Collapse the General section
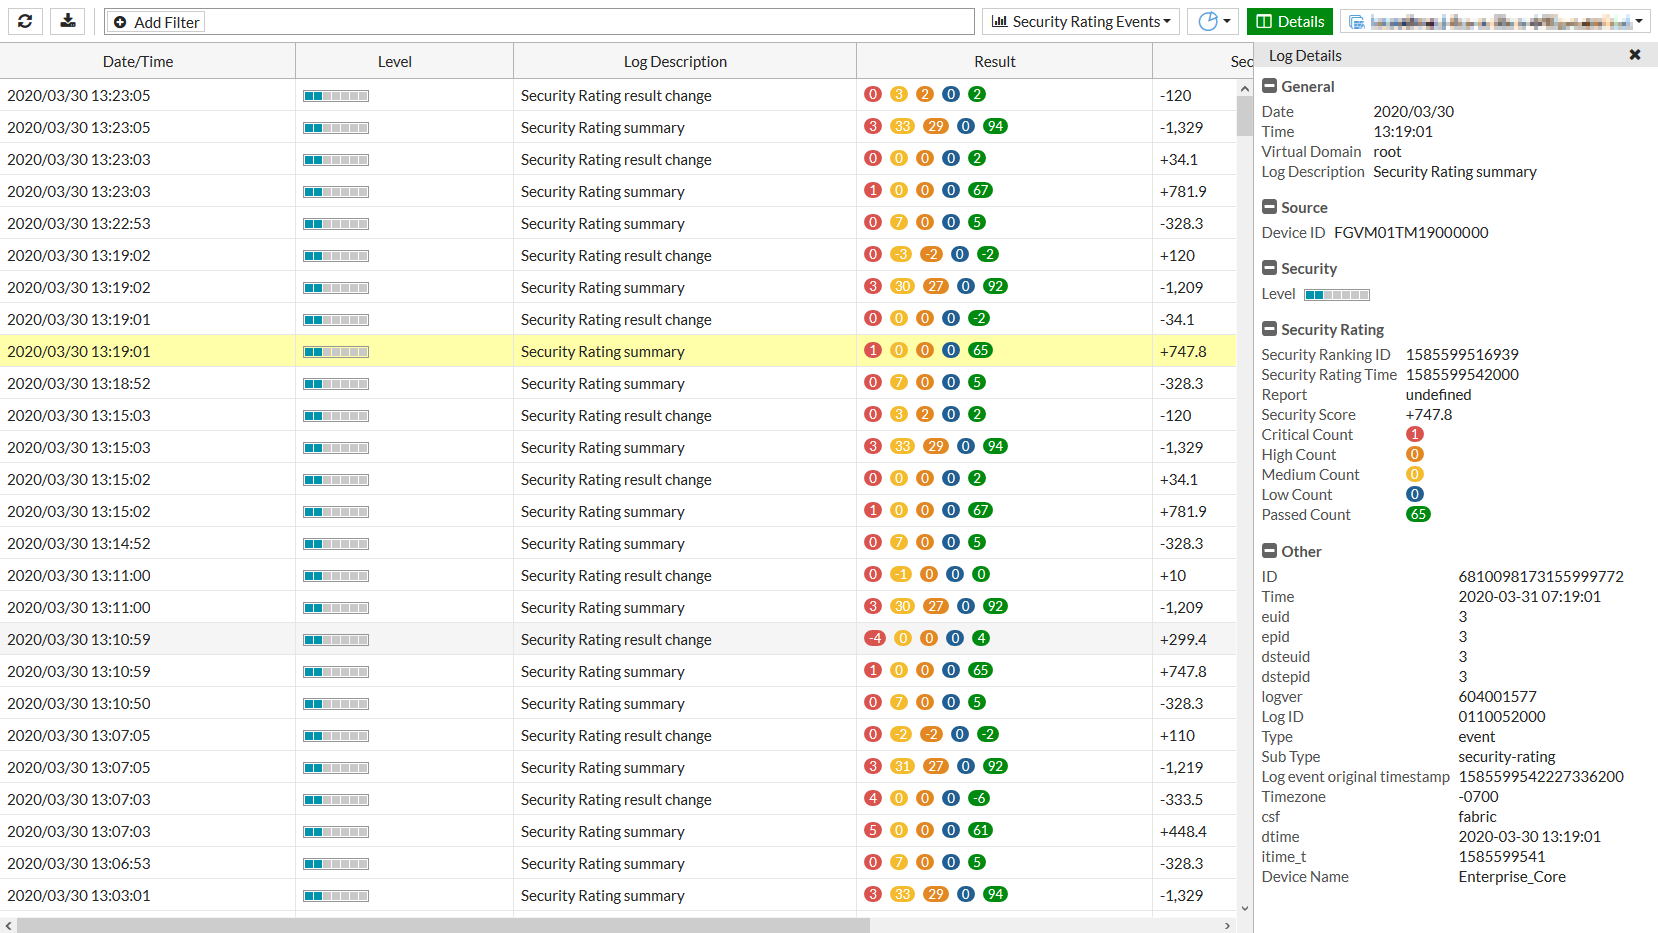 [x=1269, y=86]
